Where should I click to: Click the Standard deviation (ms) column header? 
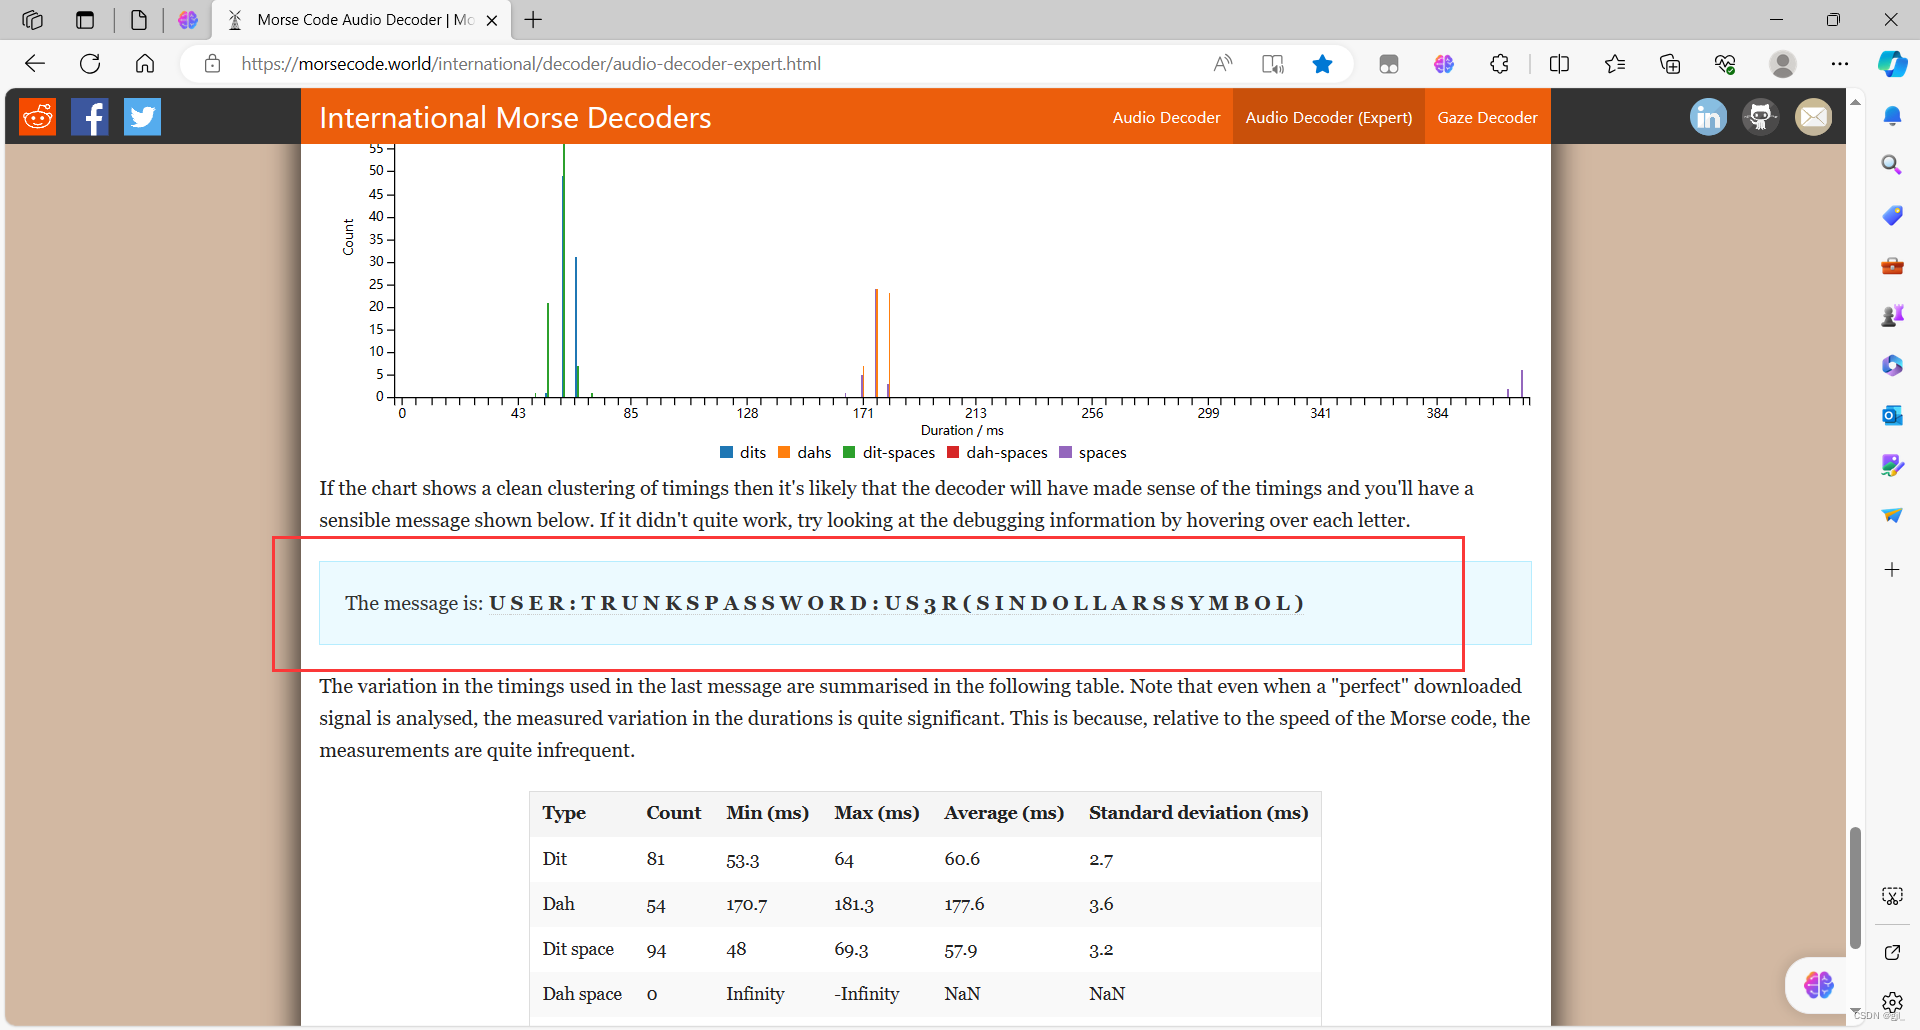[1198, 813]
